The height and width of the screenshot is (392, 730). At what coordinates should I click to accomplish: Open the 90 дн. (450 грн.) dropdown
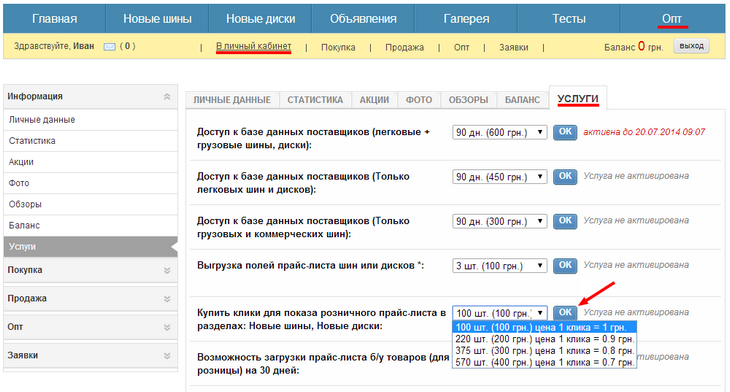[500, 177]
